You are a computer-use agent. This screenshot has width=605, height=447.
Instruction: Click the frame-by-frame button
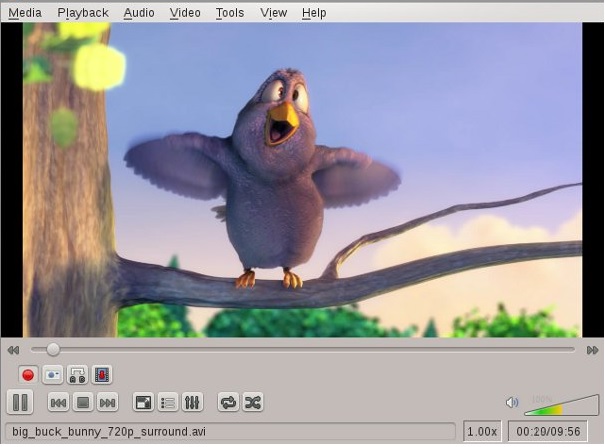coord(101,375)
